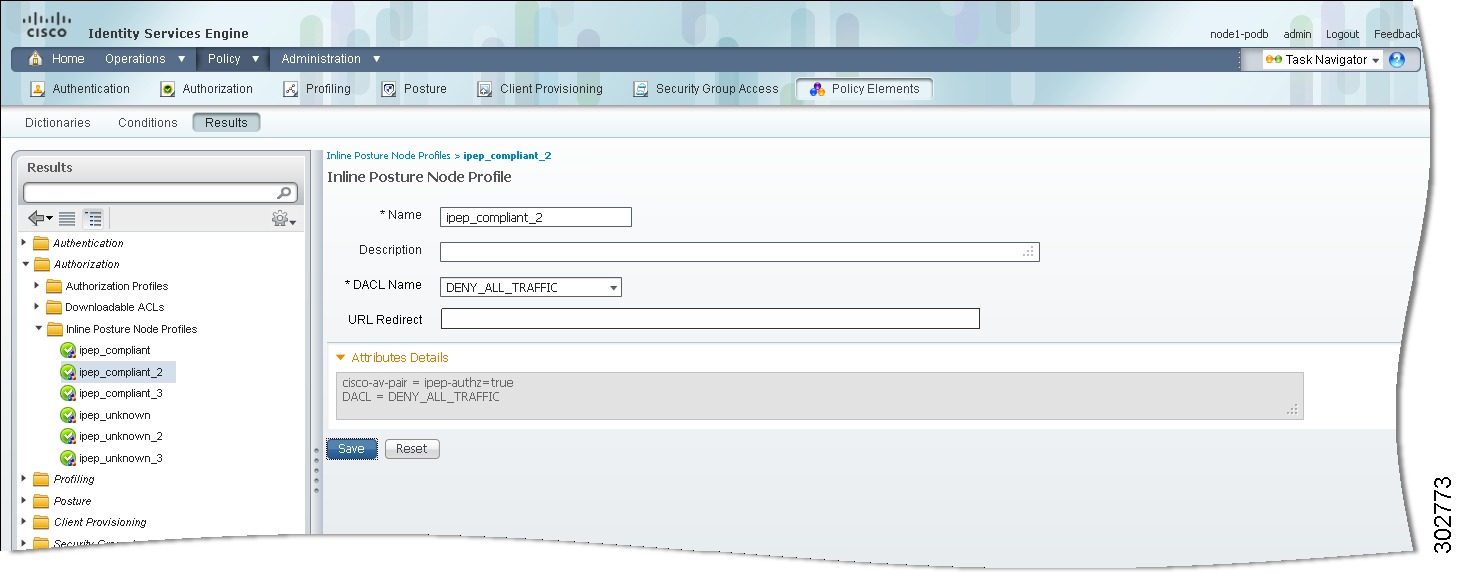Switch to the Dictionaries tab
This screenshot has height=573, width=1467.
pos(58,123)
